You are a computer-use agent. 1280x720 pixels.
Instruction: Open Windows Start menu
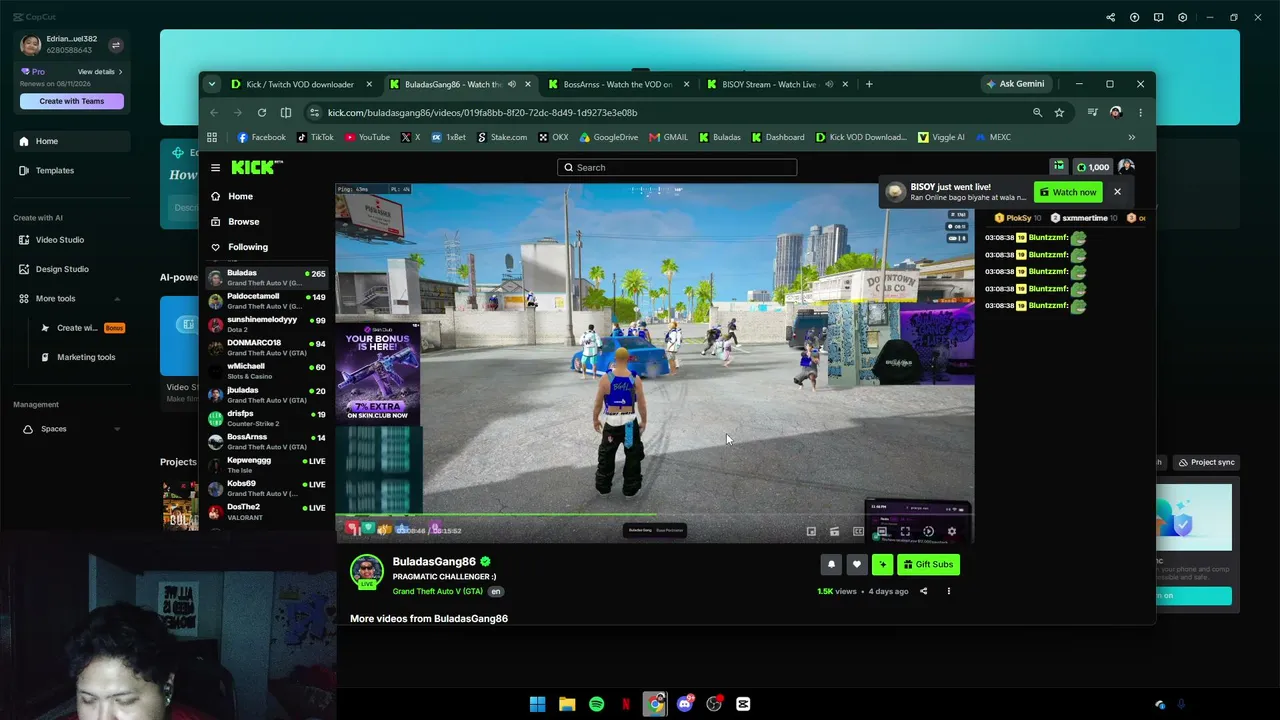pyautogui.click(x=537, y=704)
